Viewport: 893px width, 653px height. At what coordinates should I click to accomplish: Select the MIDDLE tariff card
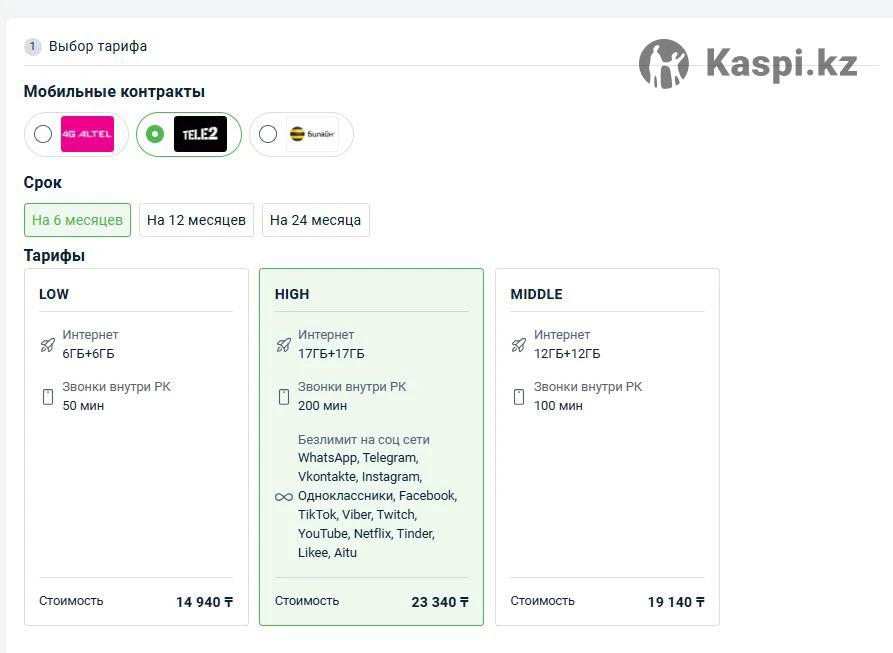608,447
